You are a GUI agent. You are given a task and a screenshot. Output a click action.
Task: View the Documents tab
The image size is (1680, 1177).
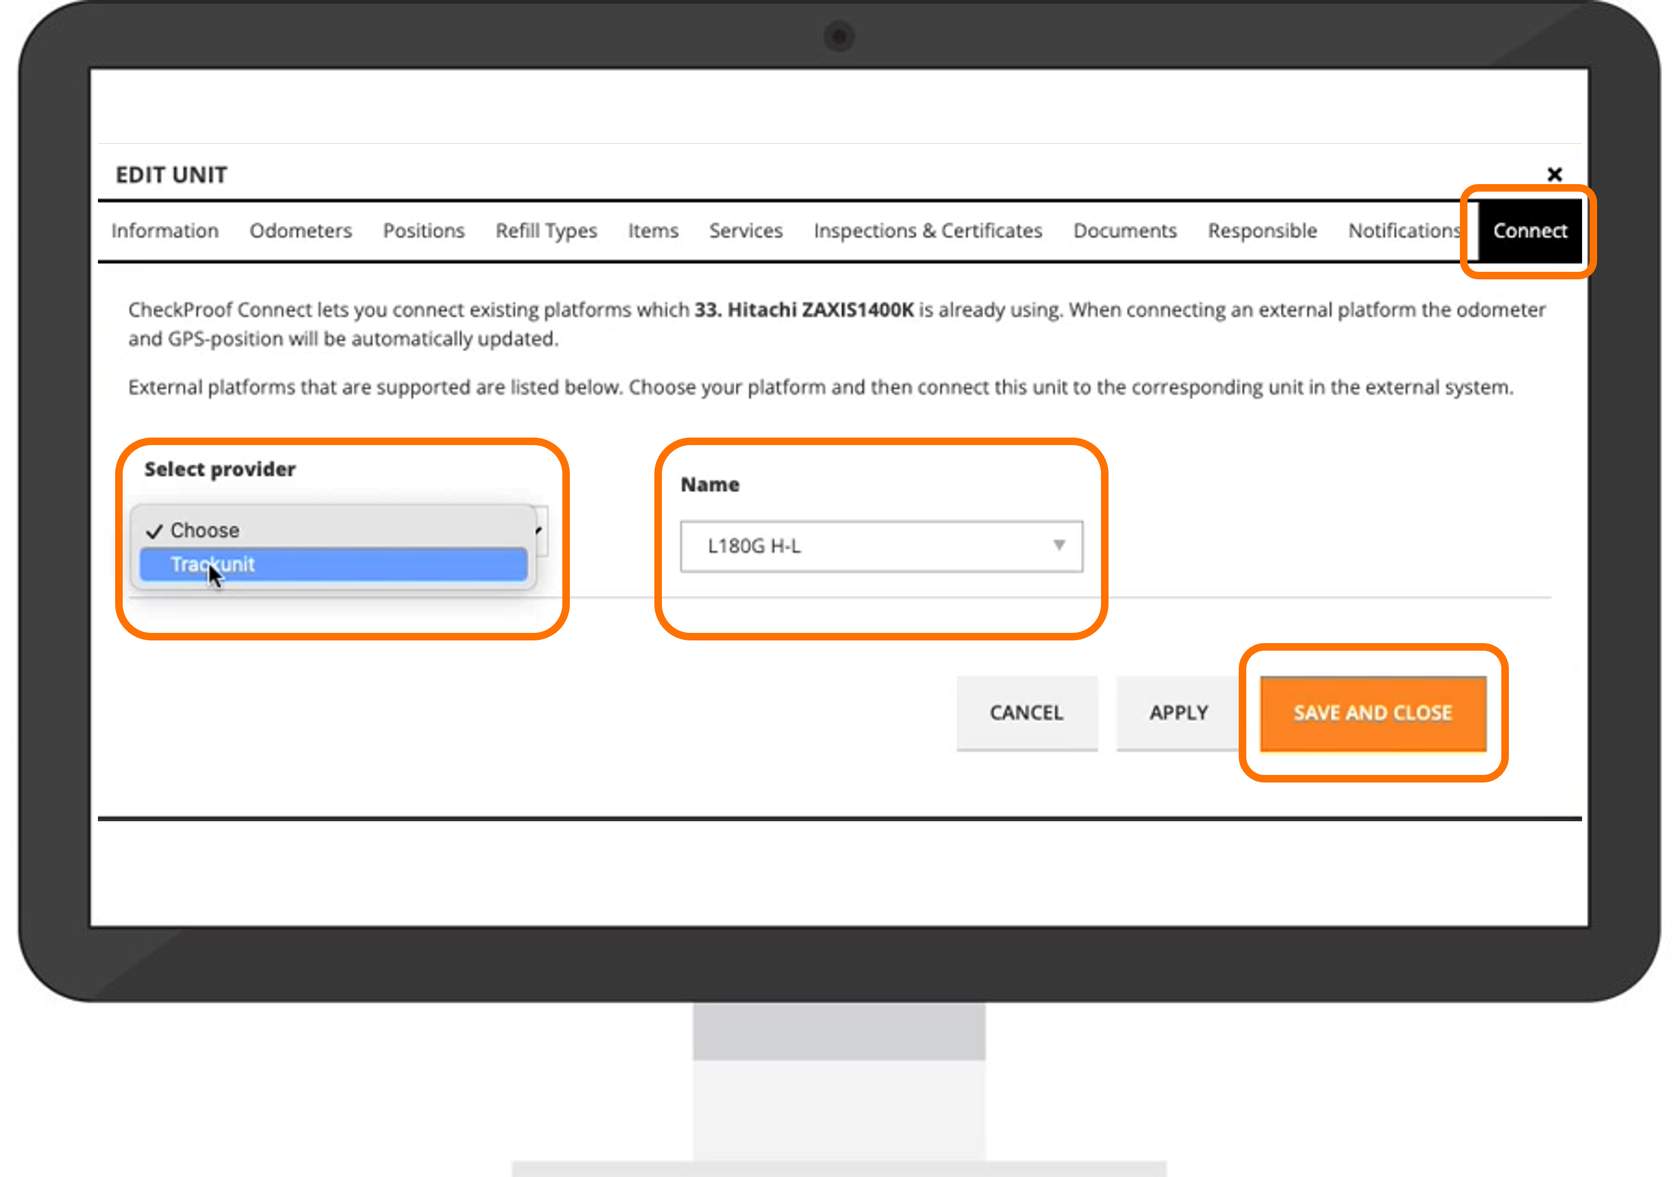click(x=1124, y=231)
